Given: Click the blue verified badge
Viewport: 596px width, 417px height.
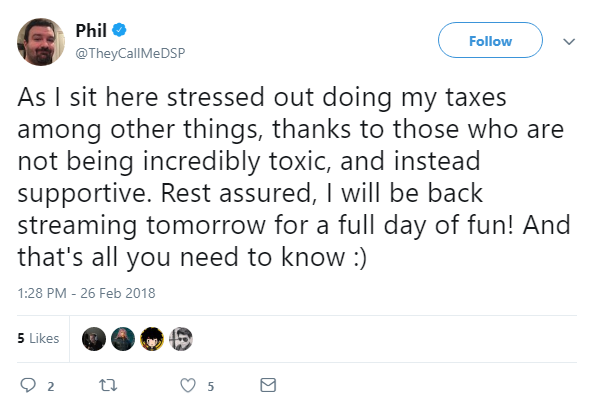Looking at the screenshot, I should click(119, 30).
